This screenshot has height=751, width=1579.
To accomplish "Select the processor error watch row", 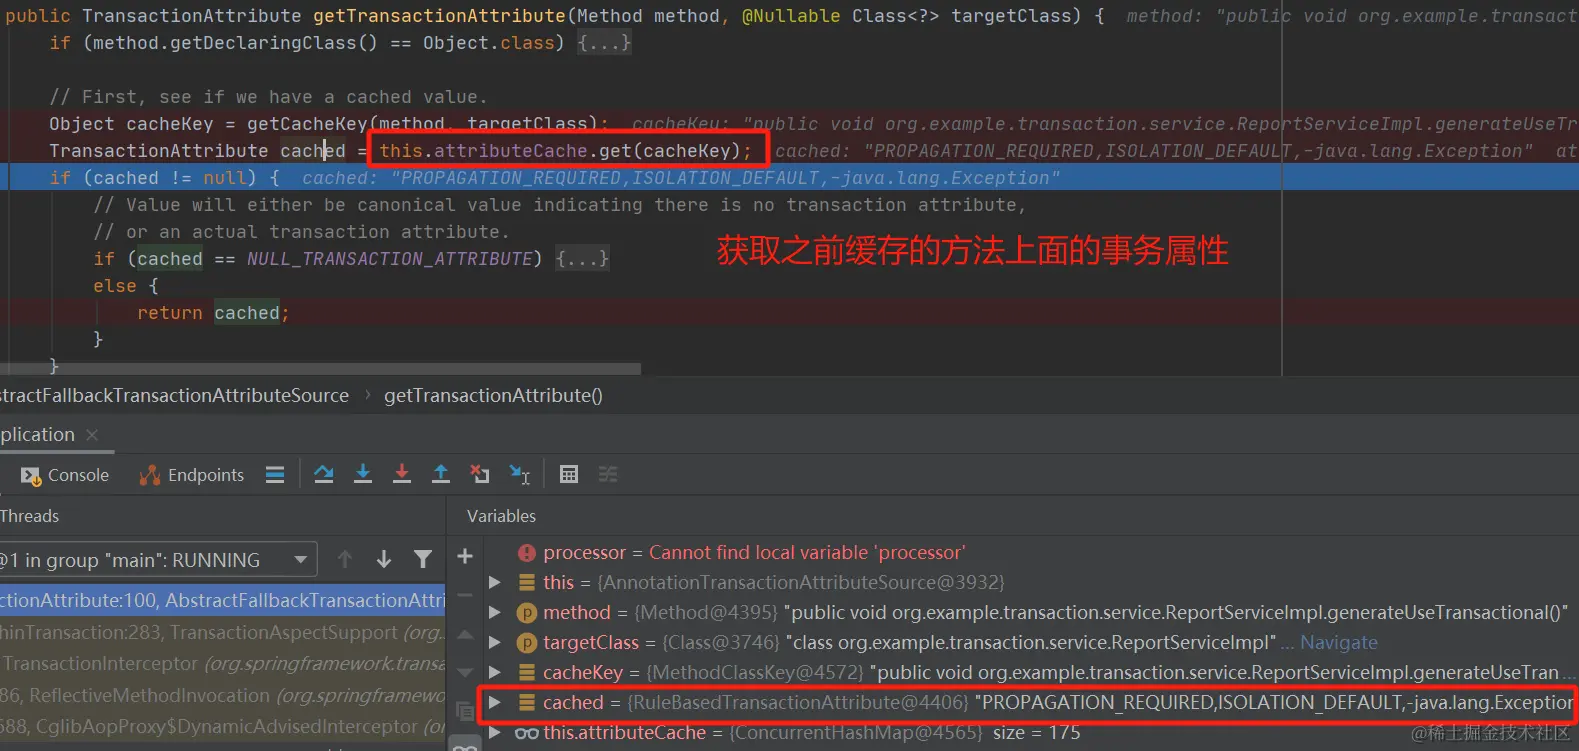I will tap(1030, 552).
